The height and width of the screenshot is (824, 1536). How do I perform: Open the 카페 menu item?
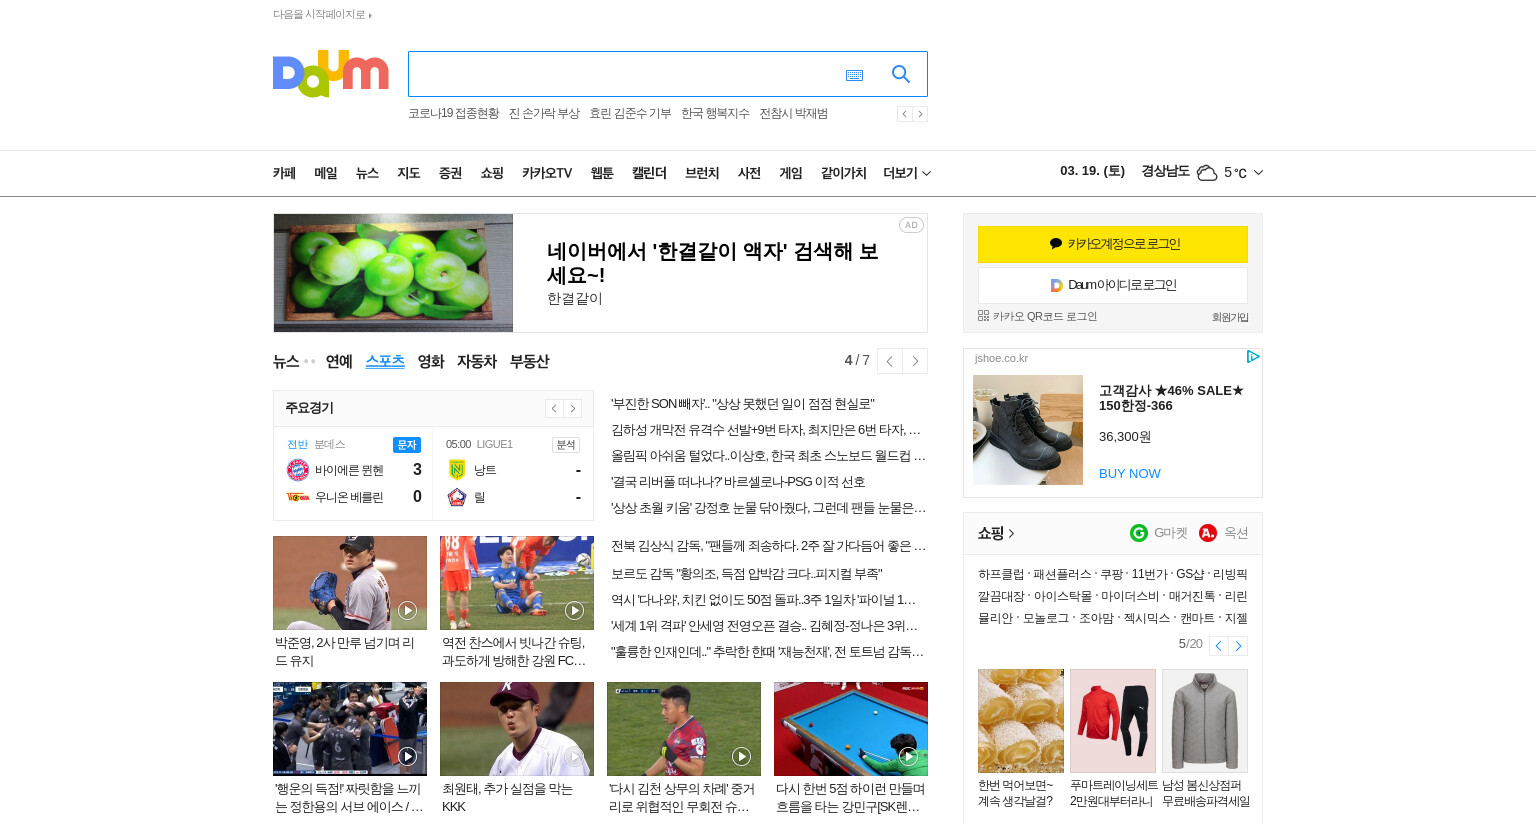pyautogui.click(x=284, y=173)
